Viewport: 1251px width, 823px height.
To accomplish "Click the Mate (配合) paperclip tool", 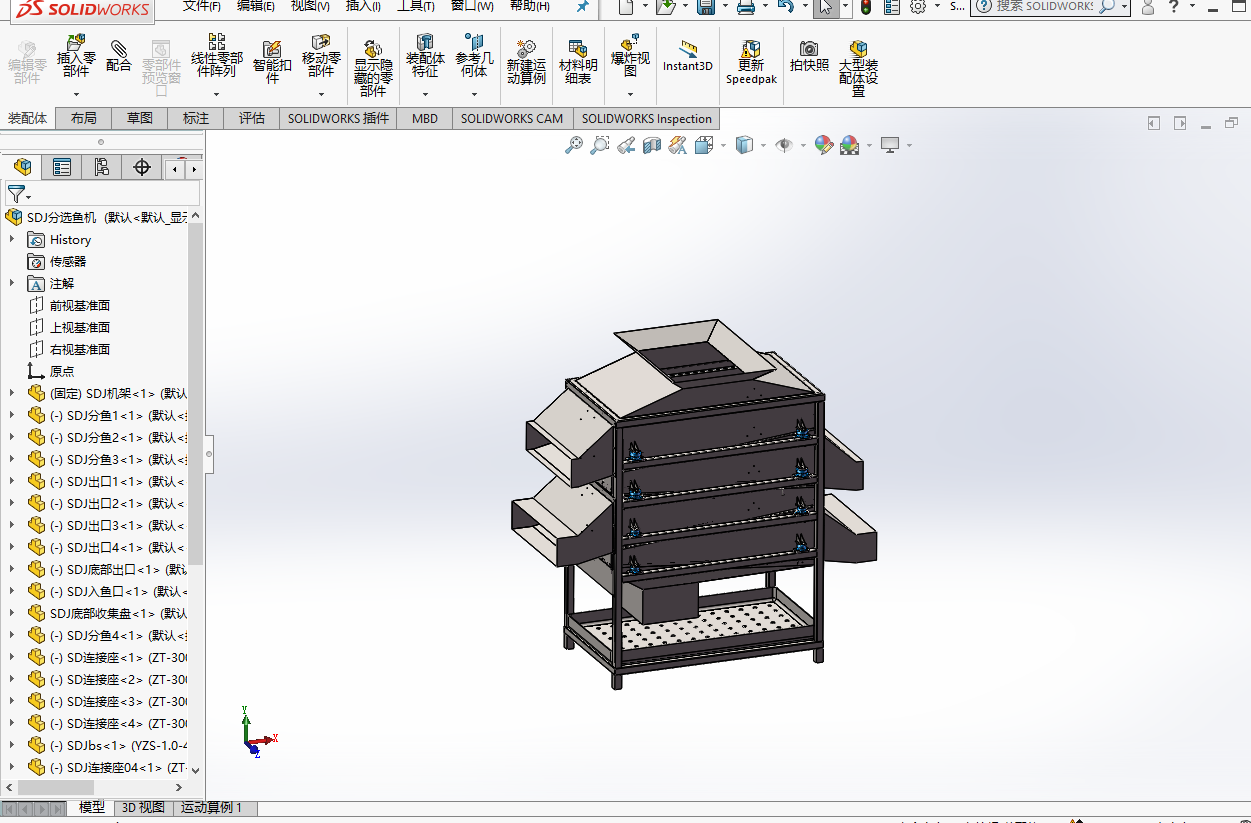I will point(118,55).
